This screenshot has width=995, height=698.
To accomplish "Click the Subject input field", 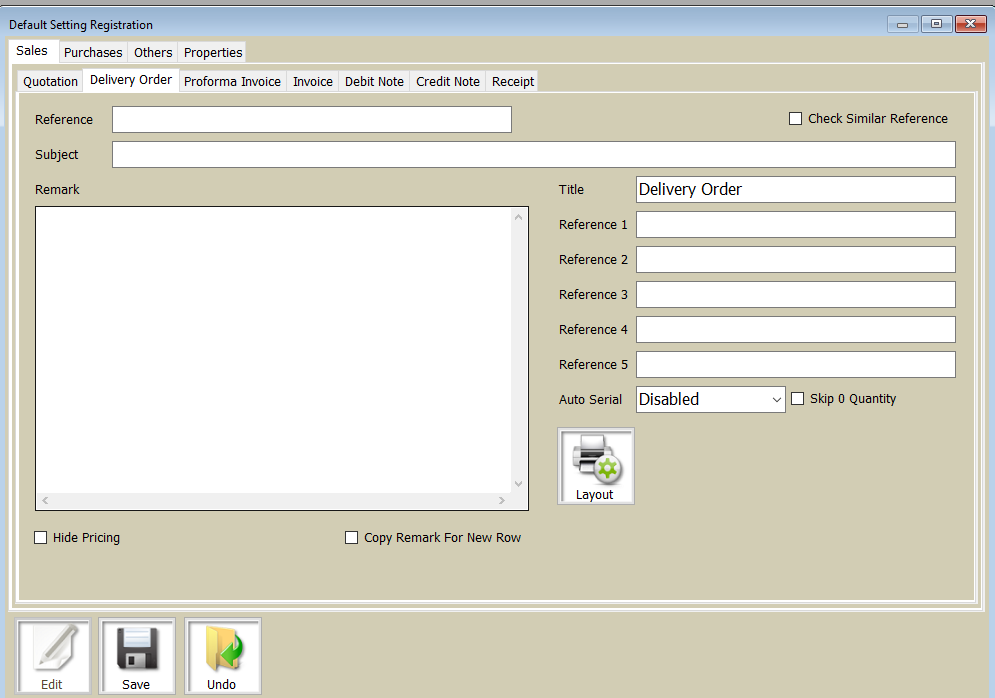I will click(534, 154).
